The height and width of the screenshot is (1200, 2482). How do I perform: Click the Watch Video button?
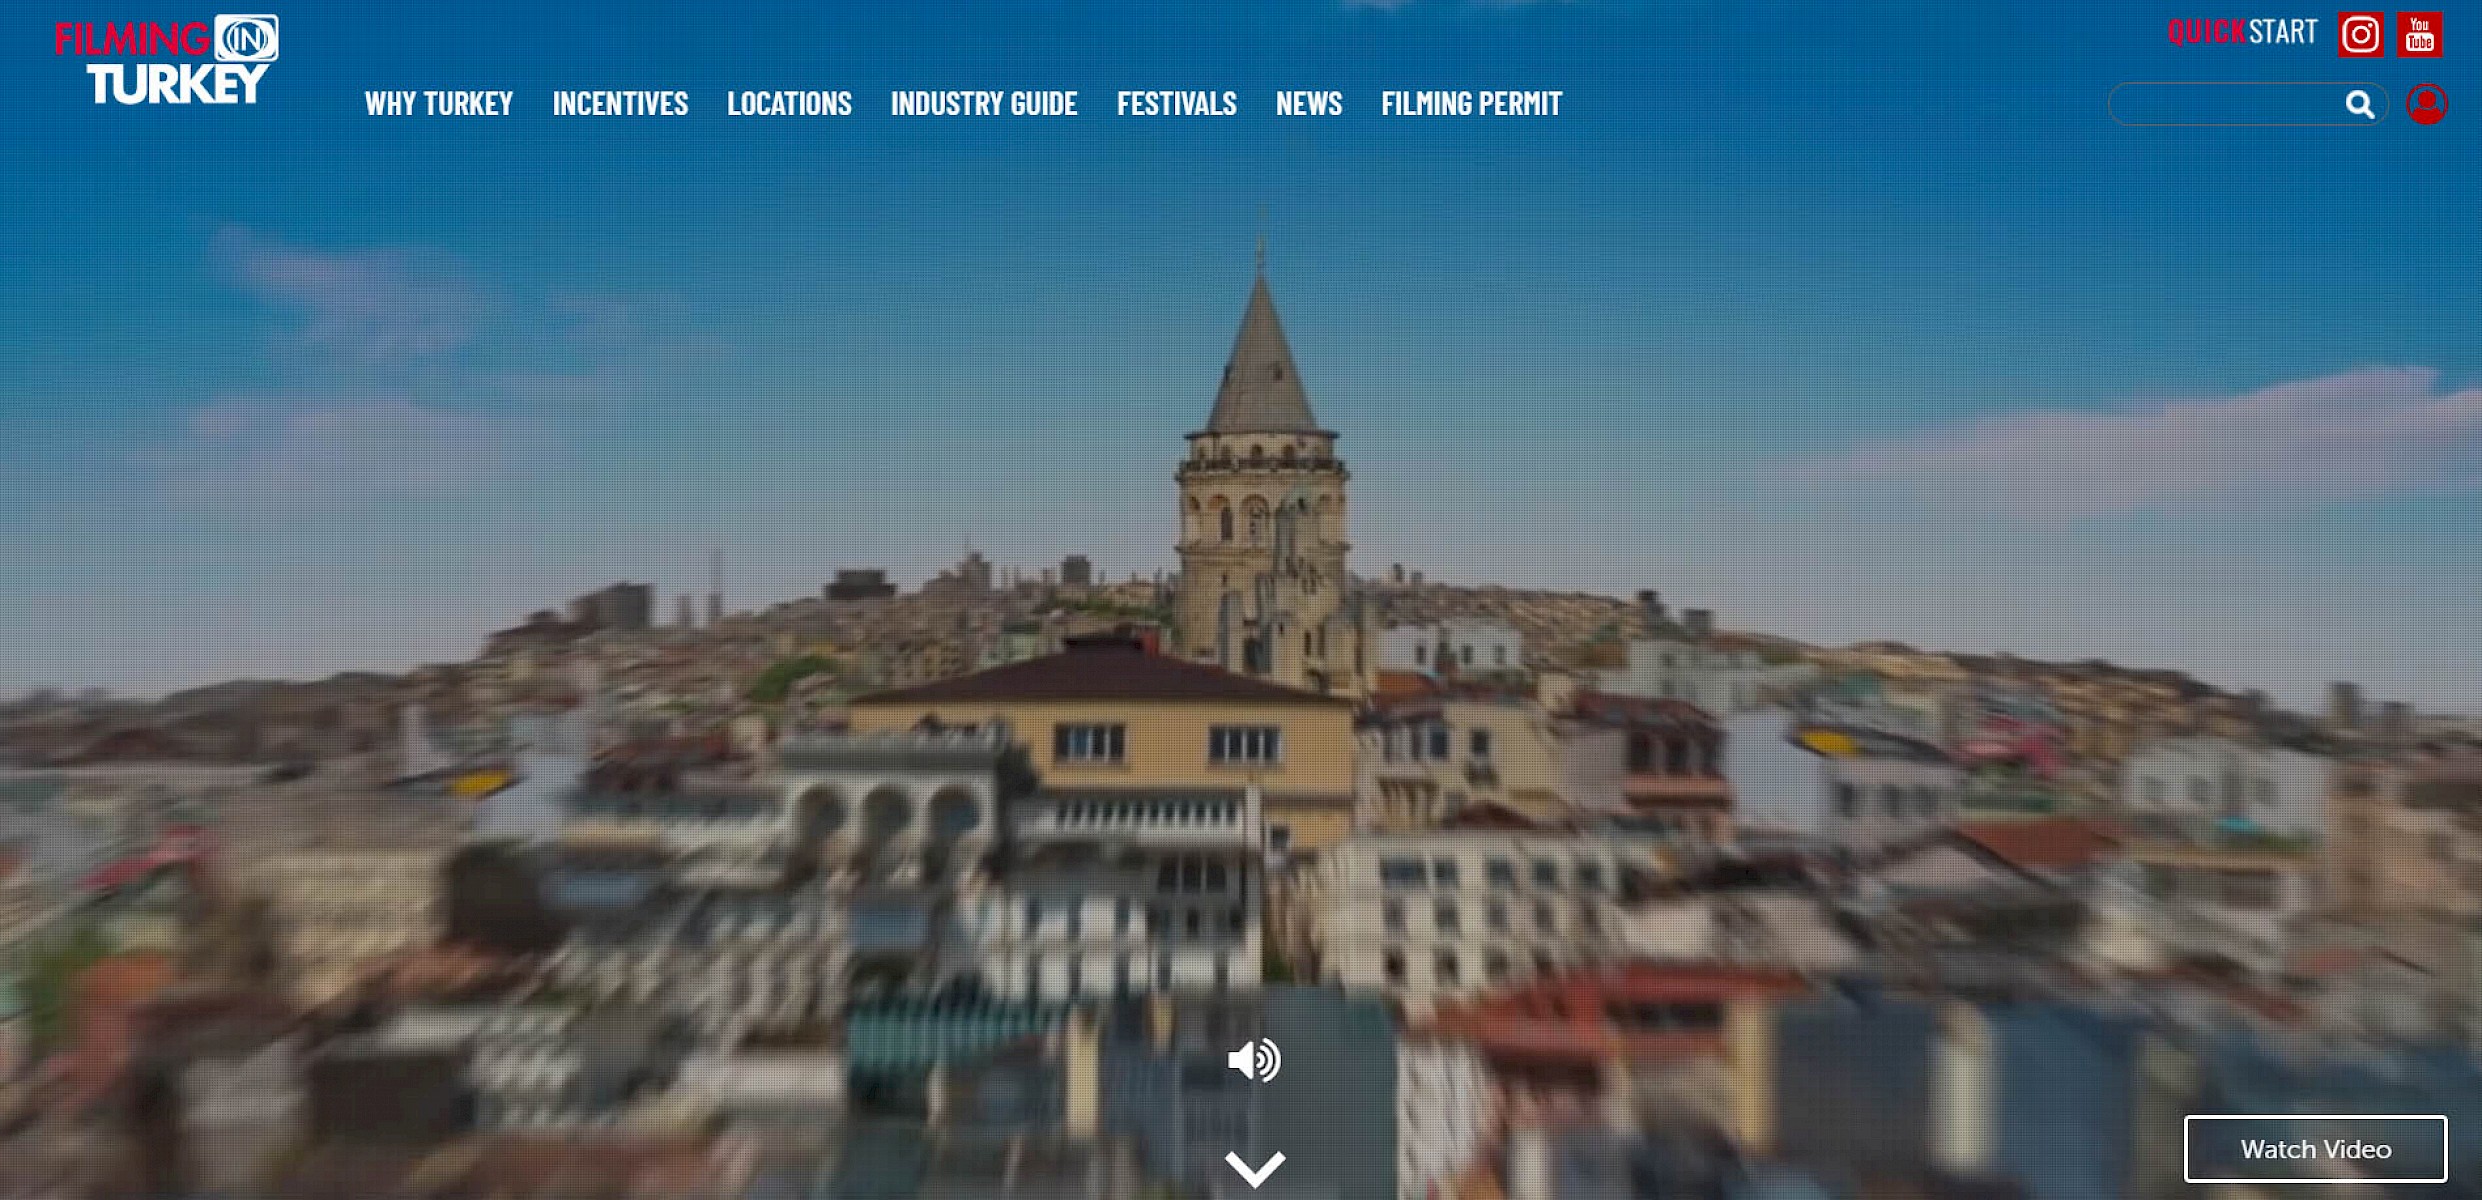tap(2315, 1149)
